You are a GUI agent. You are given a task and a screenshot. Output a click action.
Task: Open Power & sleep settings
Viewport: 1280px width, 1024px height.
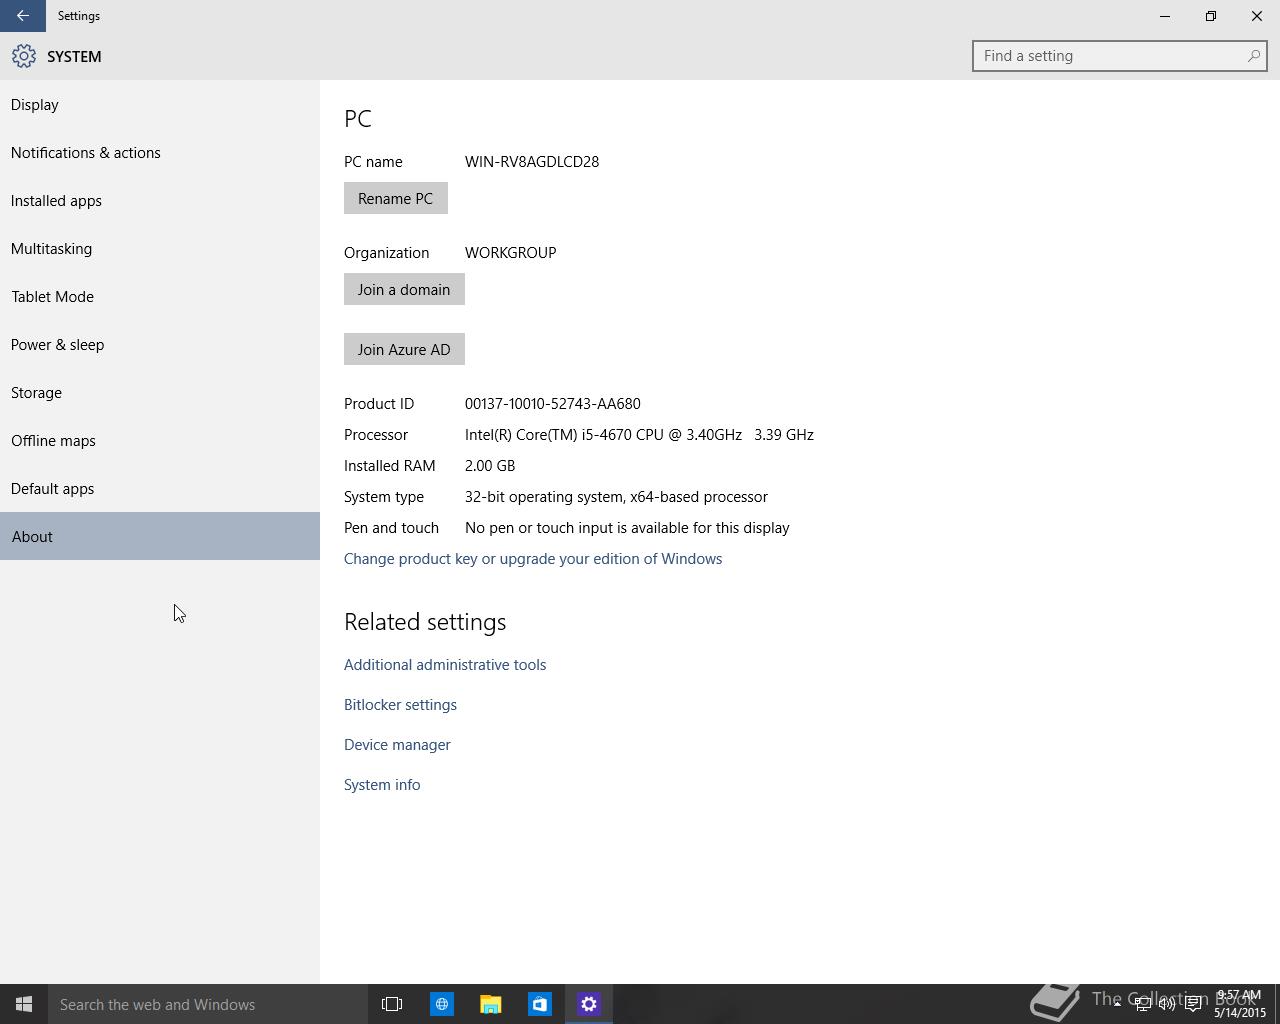point(160,344)
